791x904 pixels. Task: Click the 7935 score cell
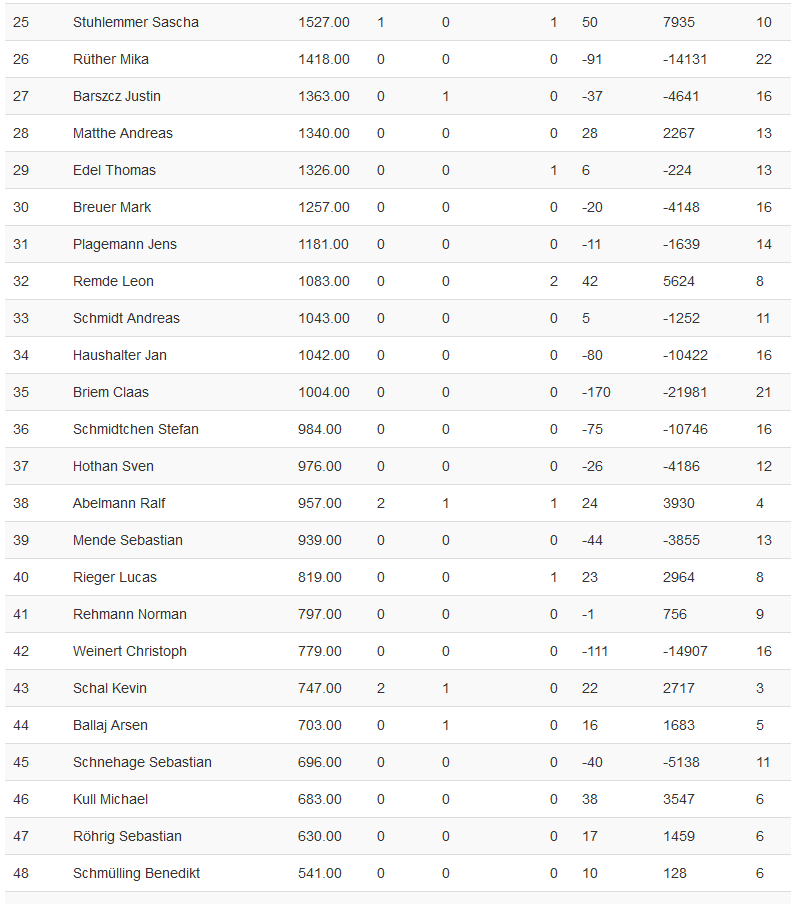pyautogui.click(x=679, y=22)
